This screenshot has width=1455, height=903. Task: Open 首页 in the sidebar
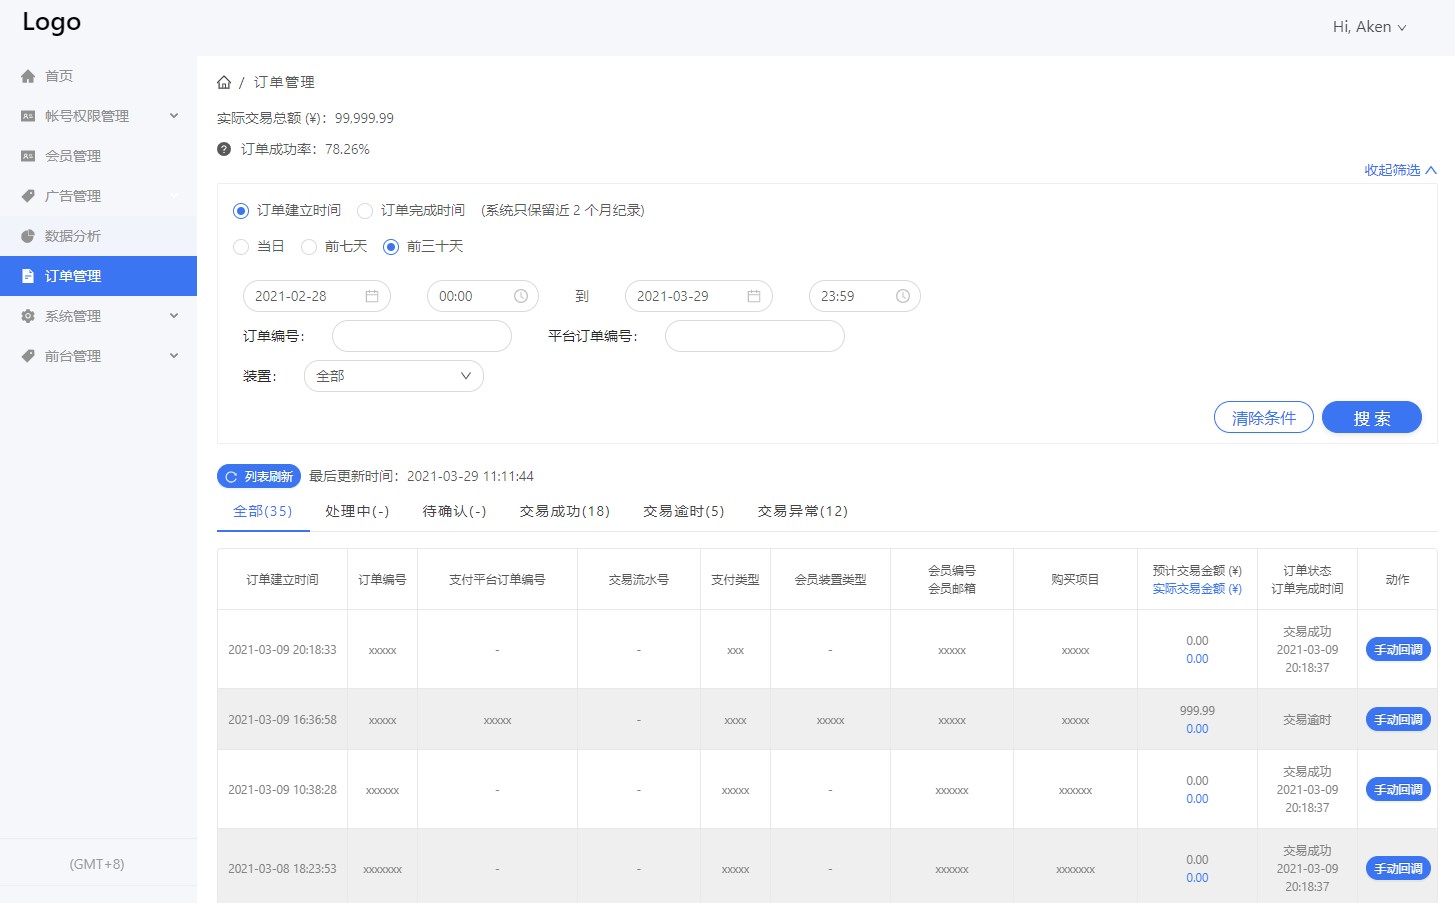[x=98, y=76]
